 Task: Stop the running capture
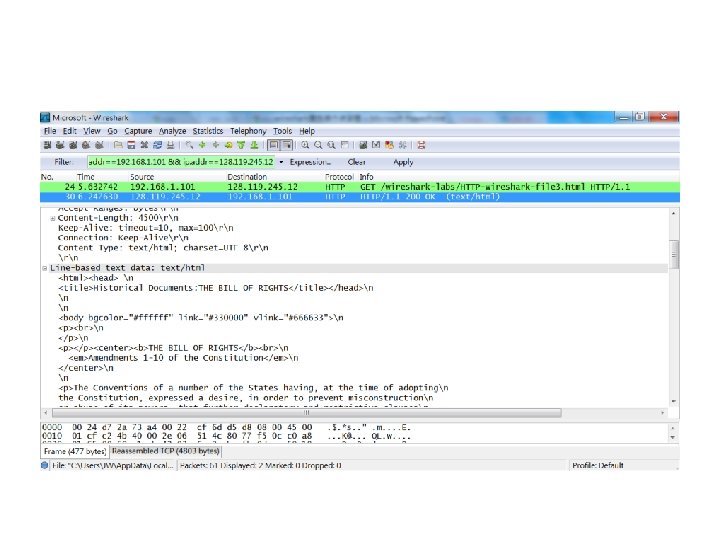click(x=85, y=146)
